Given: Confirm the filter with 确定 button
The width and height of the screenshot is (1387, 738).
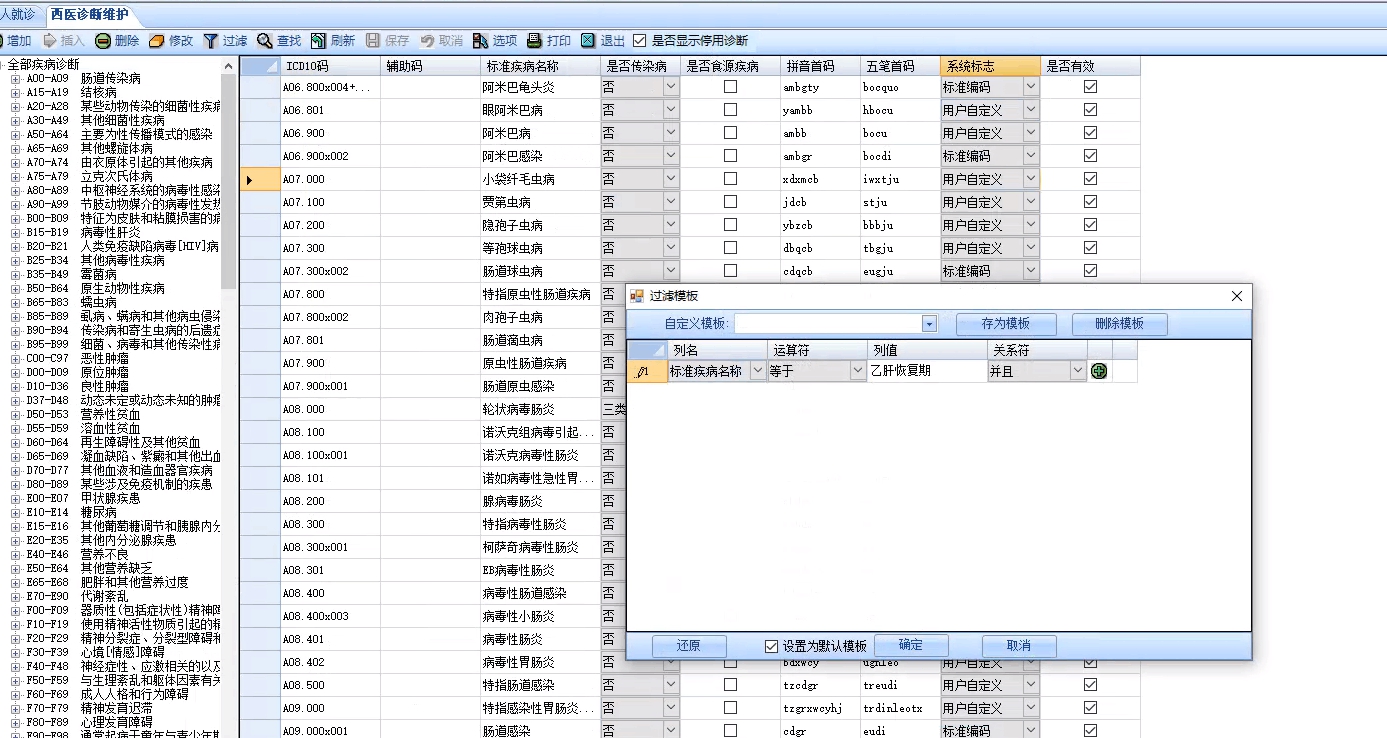Looking at the screenshot, I should (x=911, y=646).
